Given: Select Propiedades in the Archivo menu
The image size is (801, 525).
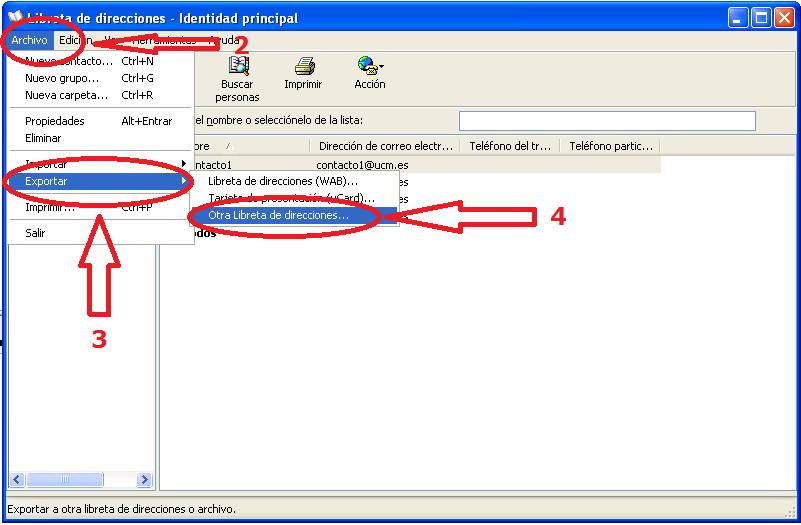Looking at the screenshot, I should pos(55,121).
